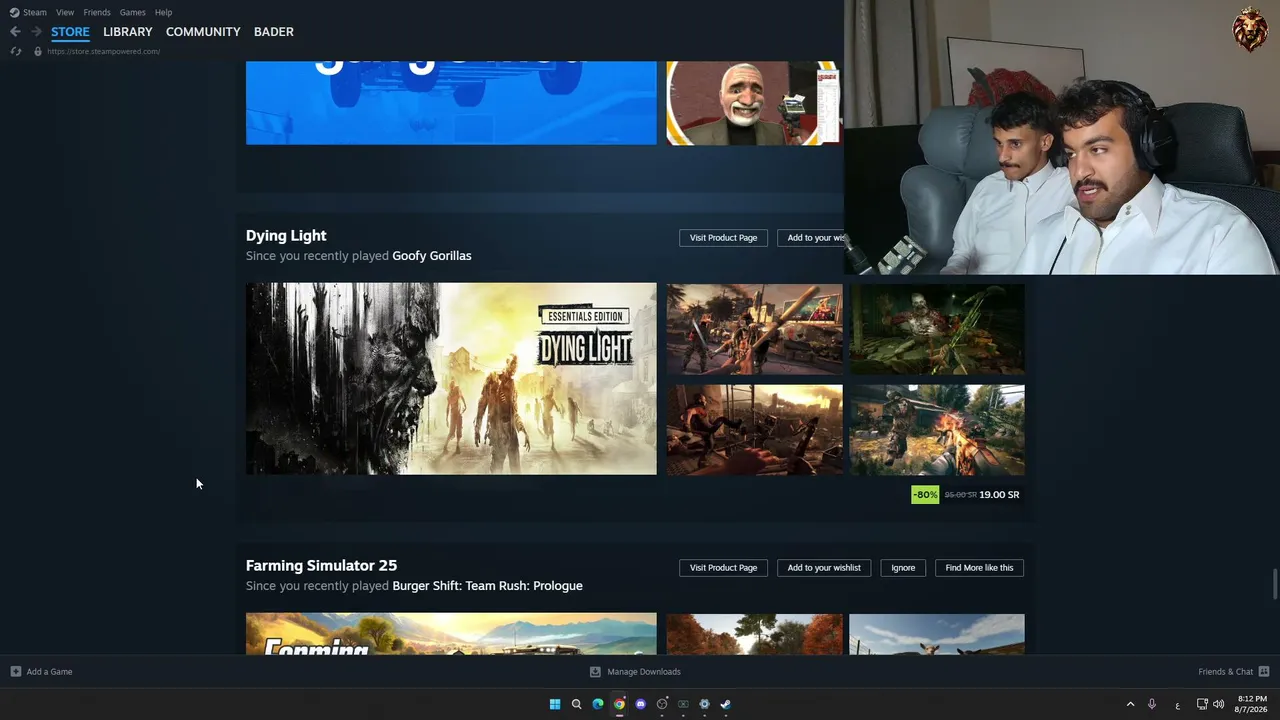Open the Goofy Gorillas link

pyautogui.click(x=432, y=256)
